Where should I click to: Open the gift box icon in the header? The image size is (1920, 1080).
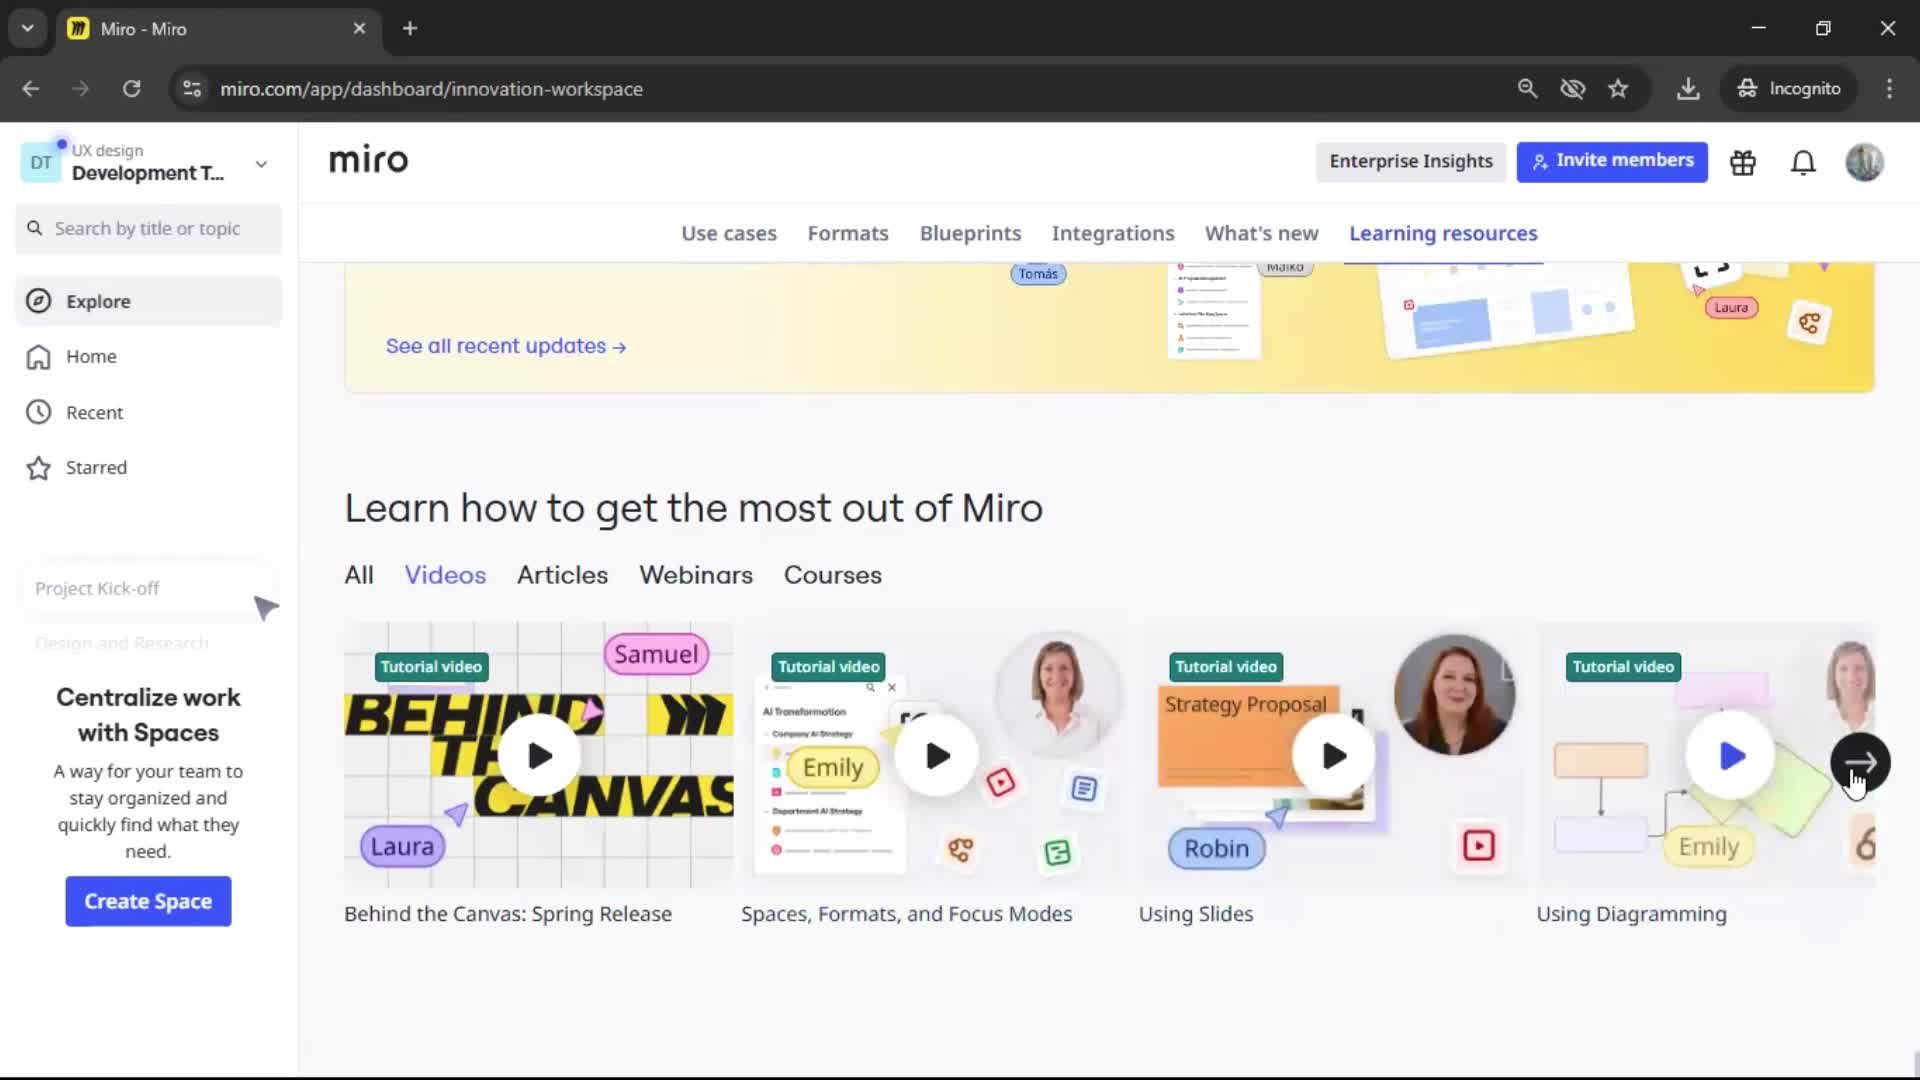1743,162
